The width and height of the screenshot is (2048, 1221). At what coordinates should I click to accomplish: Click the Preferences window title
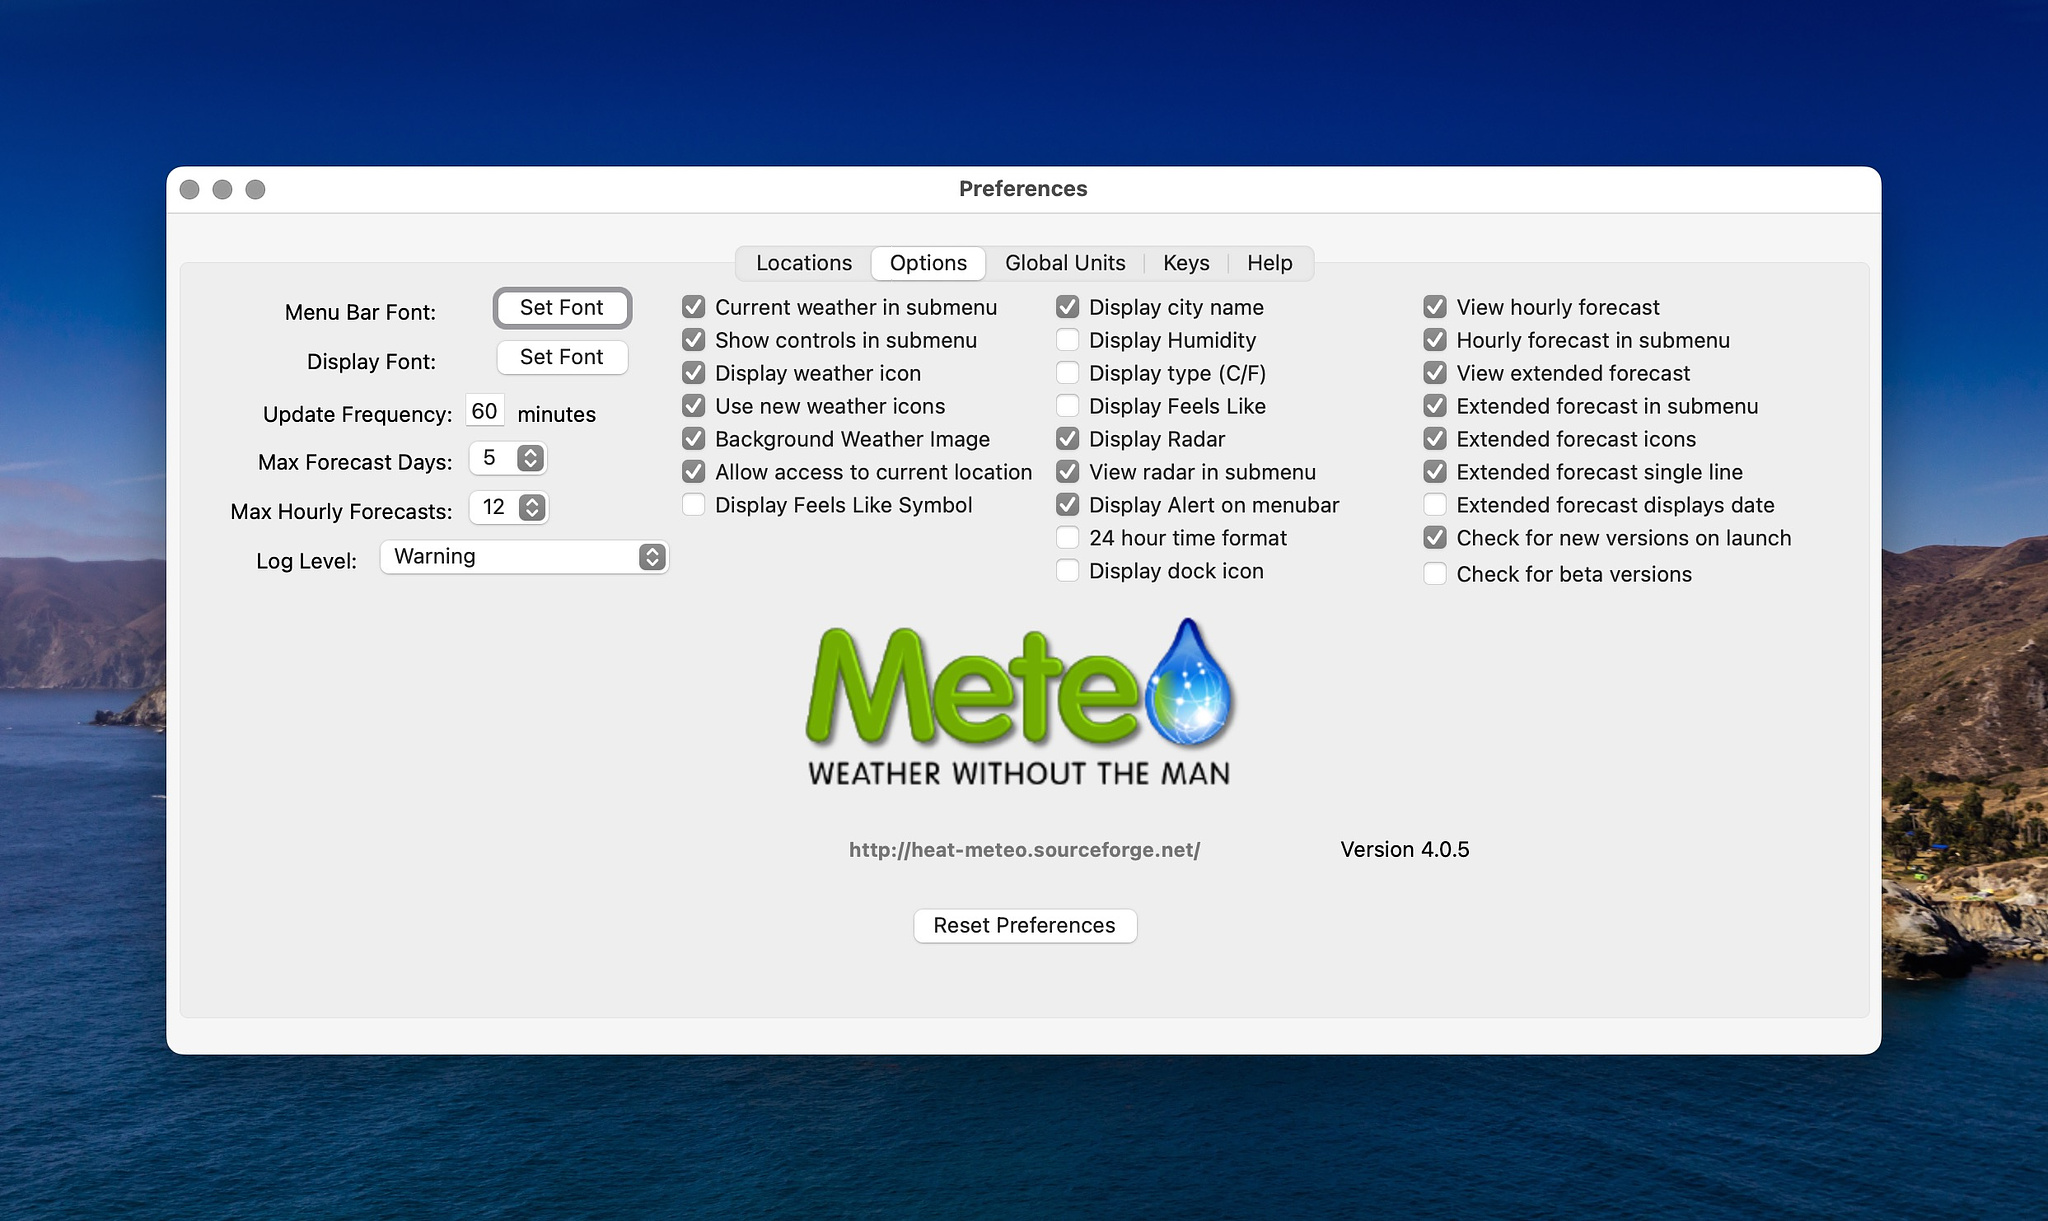(x=1023, y=189)
